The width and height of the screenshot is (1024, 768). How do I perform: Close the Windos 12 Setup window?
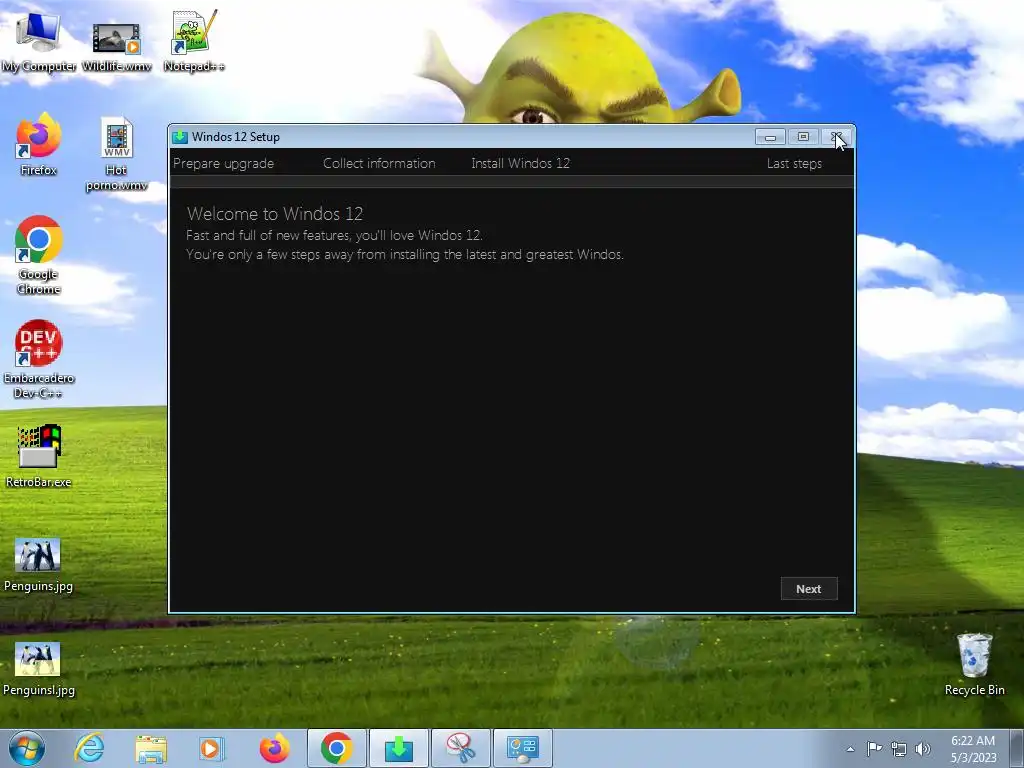(x=836, y=136)
